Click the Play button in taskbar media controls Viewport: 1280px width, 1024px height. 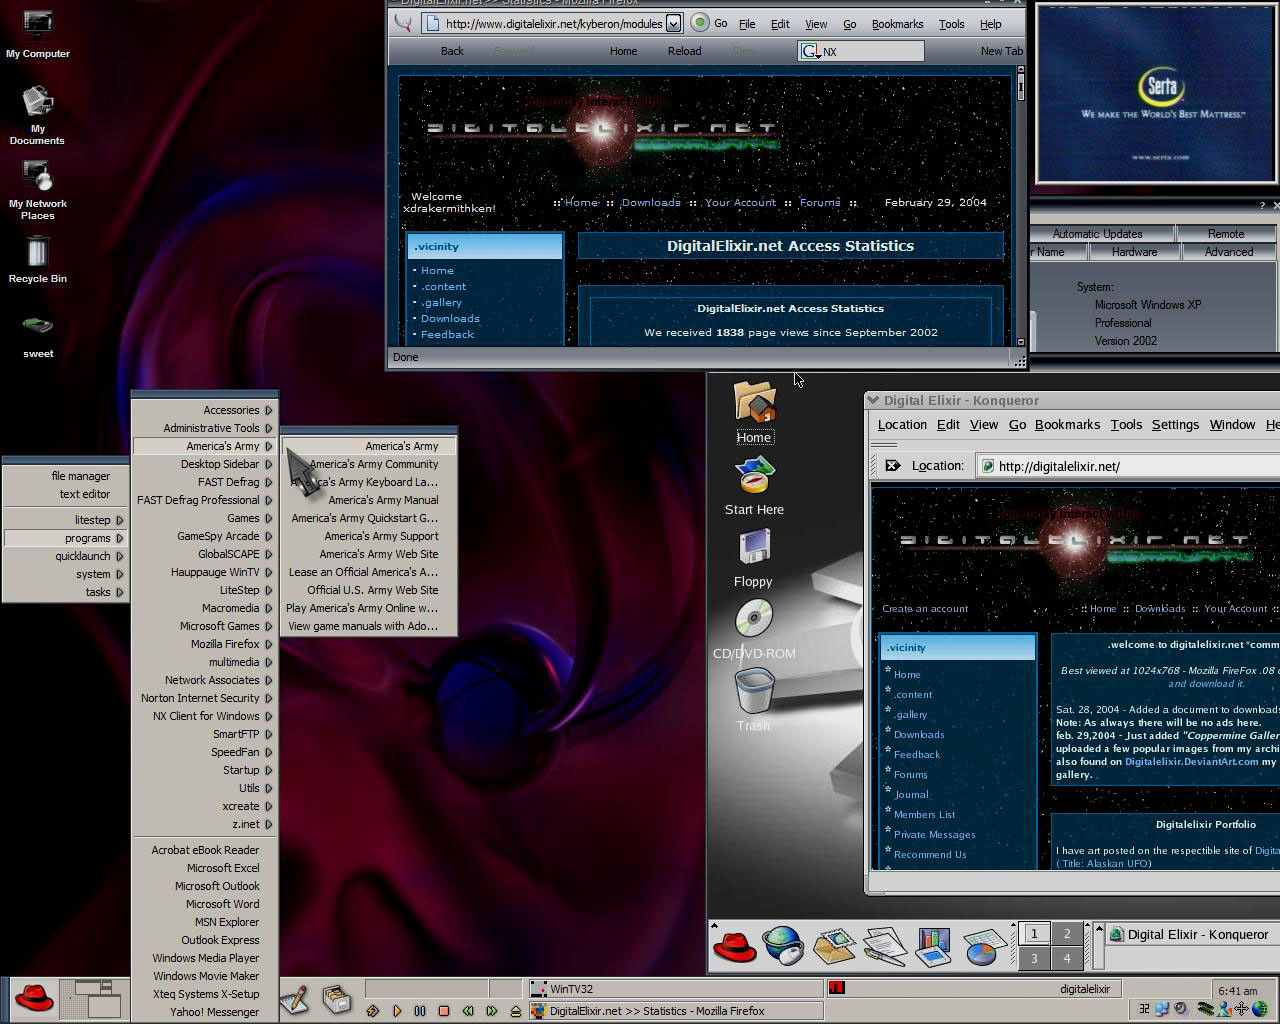tap(397, 1011)
